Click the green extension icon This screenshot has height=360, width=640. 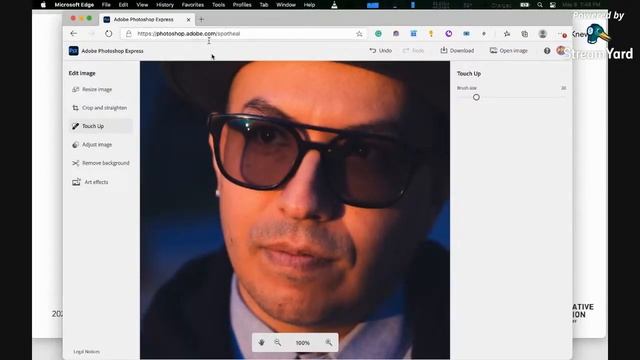pyautogui.click(x=378, y=34)
